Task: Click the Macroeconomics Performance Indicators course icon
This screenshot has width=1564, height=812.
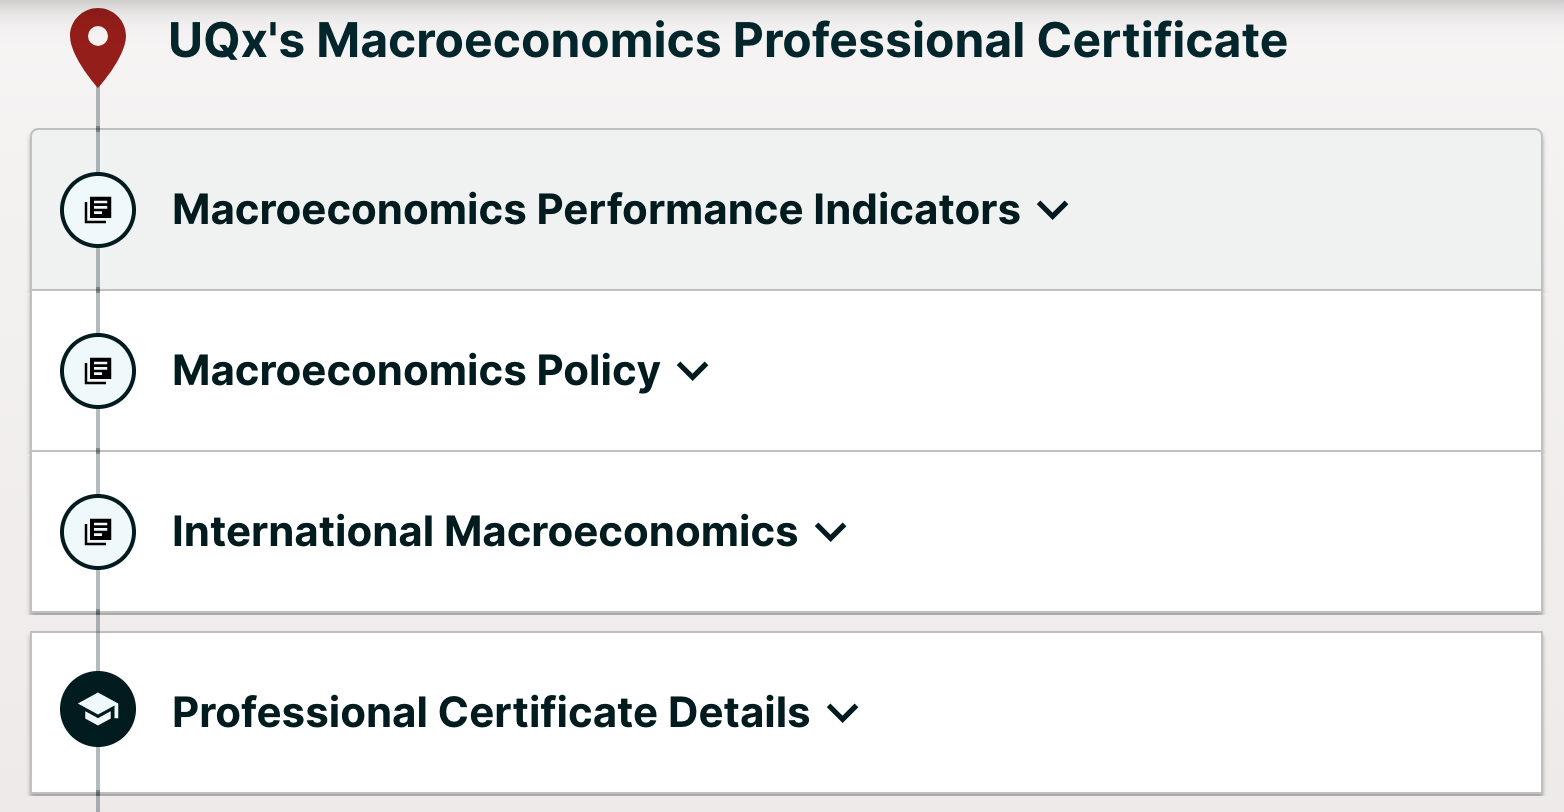Action: coord(98,210)
